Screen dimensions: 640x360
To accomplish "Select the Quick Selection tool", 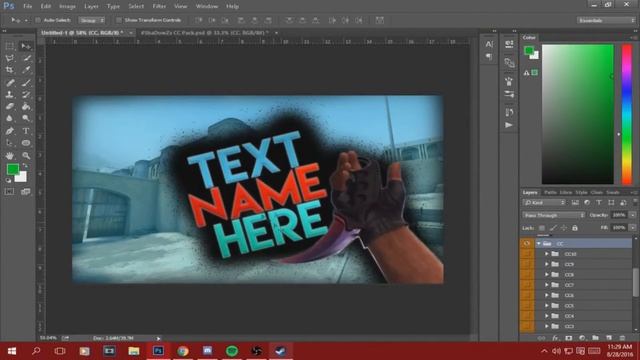I will click(x=26, y=58).
